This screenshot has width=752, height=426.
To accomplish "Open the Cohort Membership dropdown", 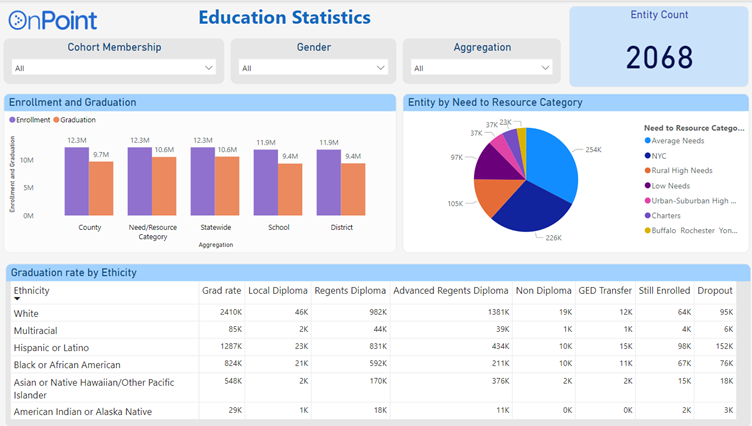I will (113, 68).
